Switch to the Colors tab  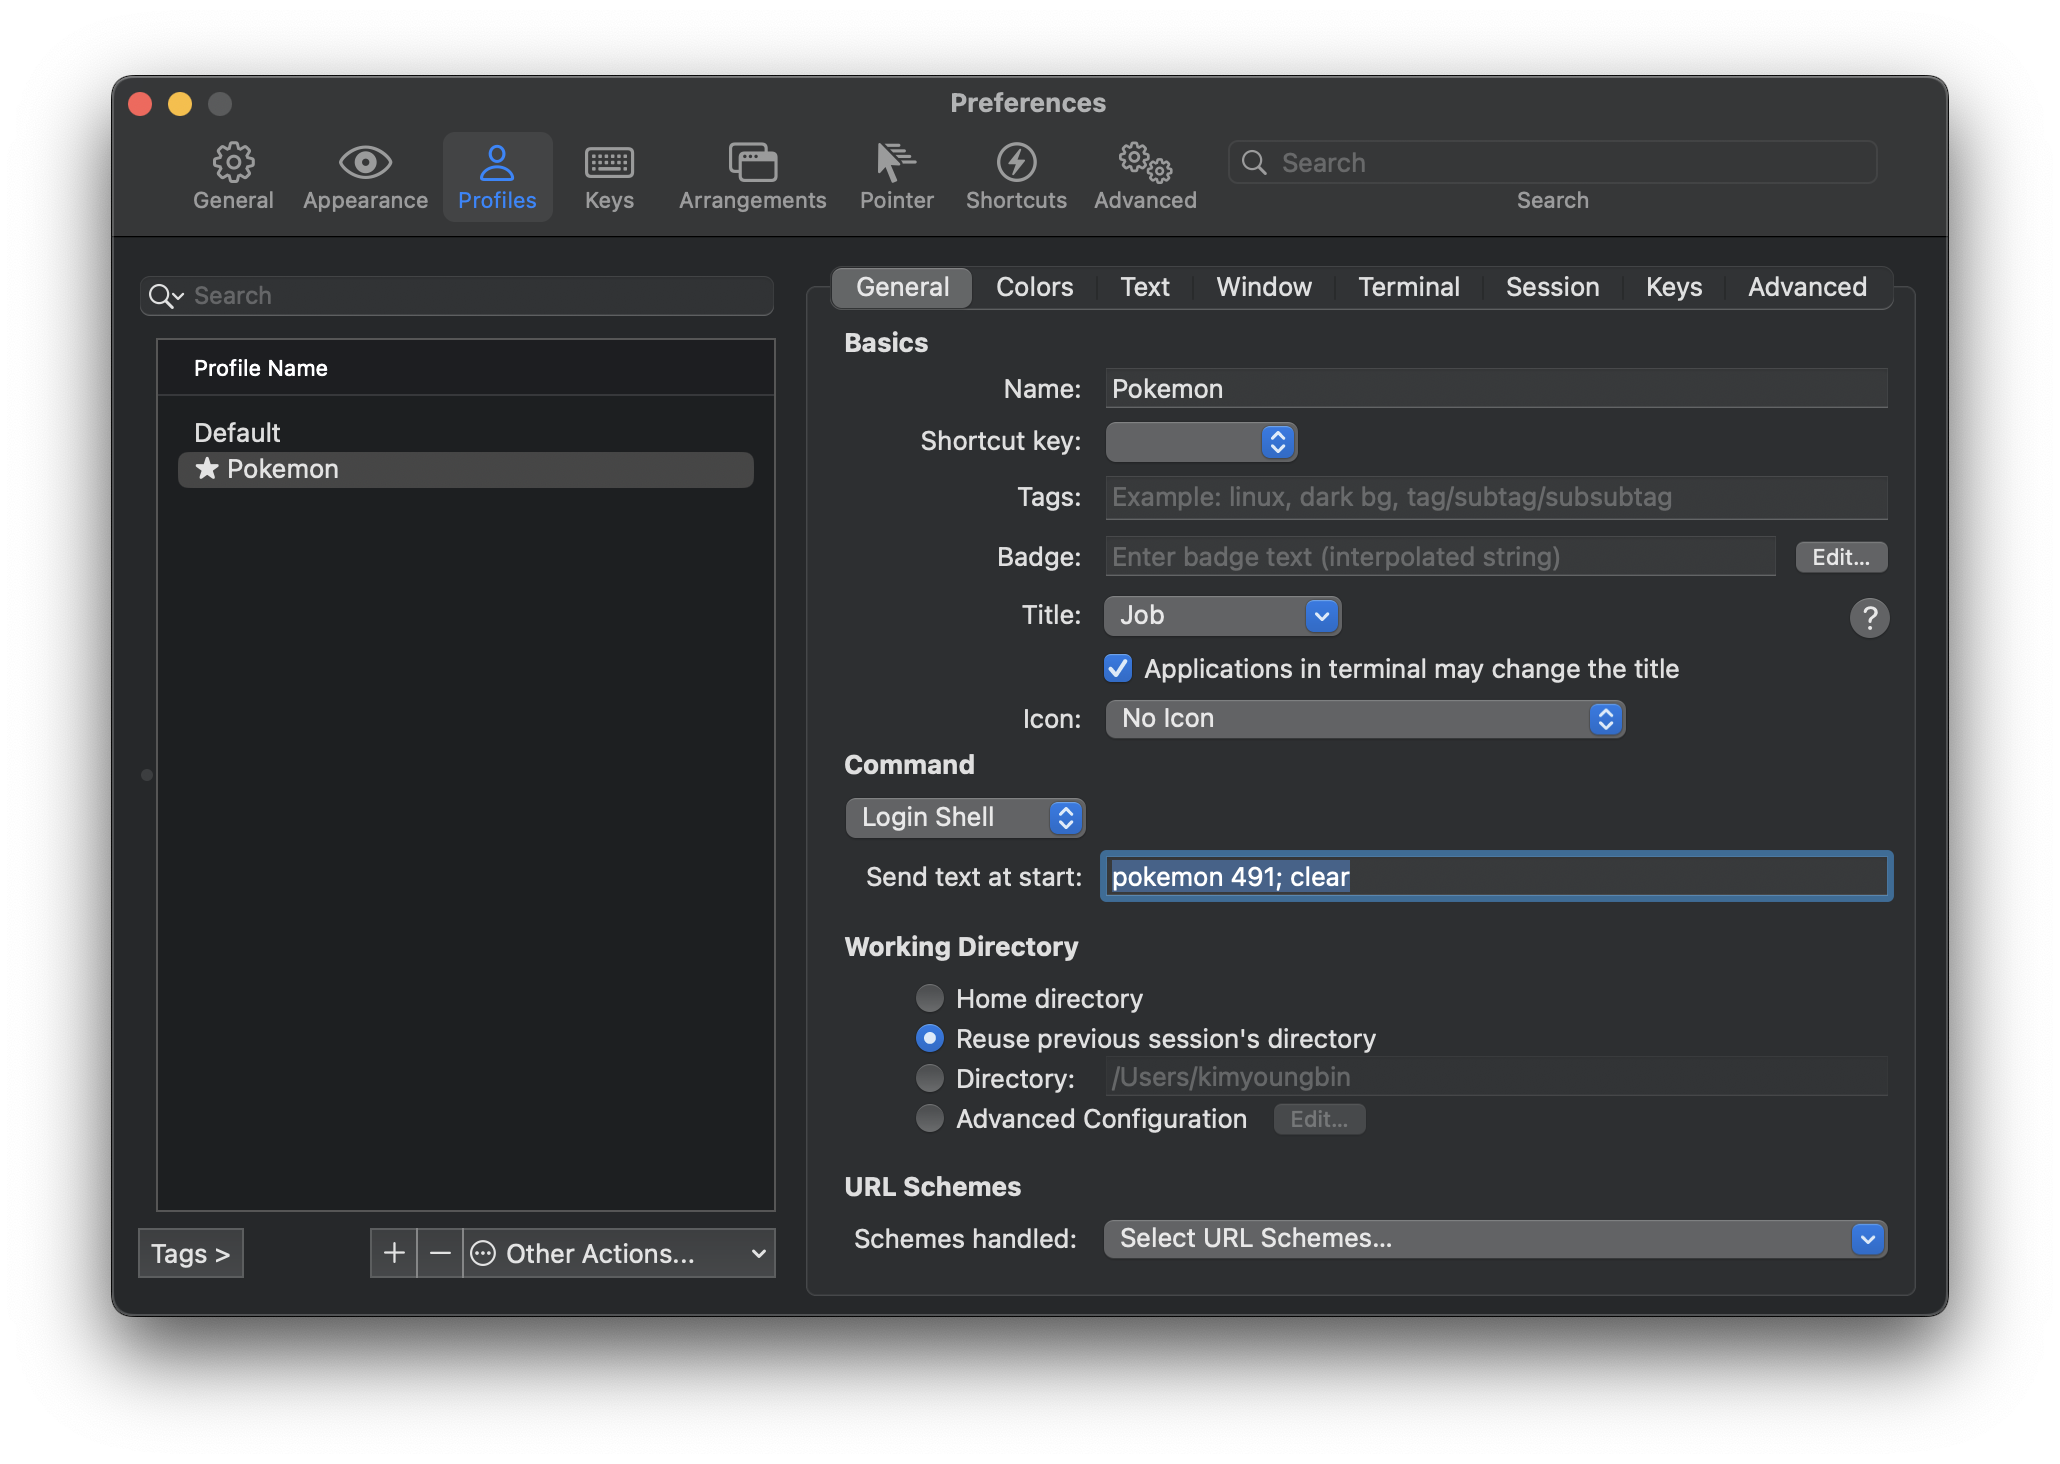(1034, 287)
